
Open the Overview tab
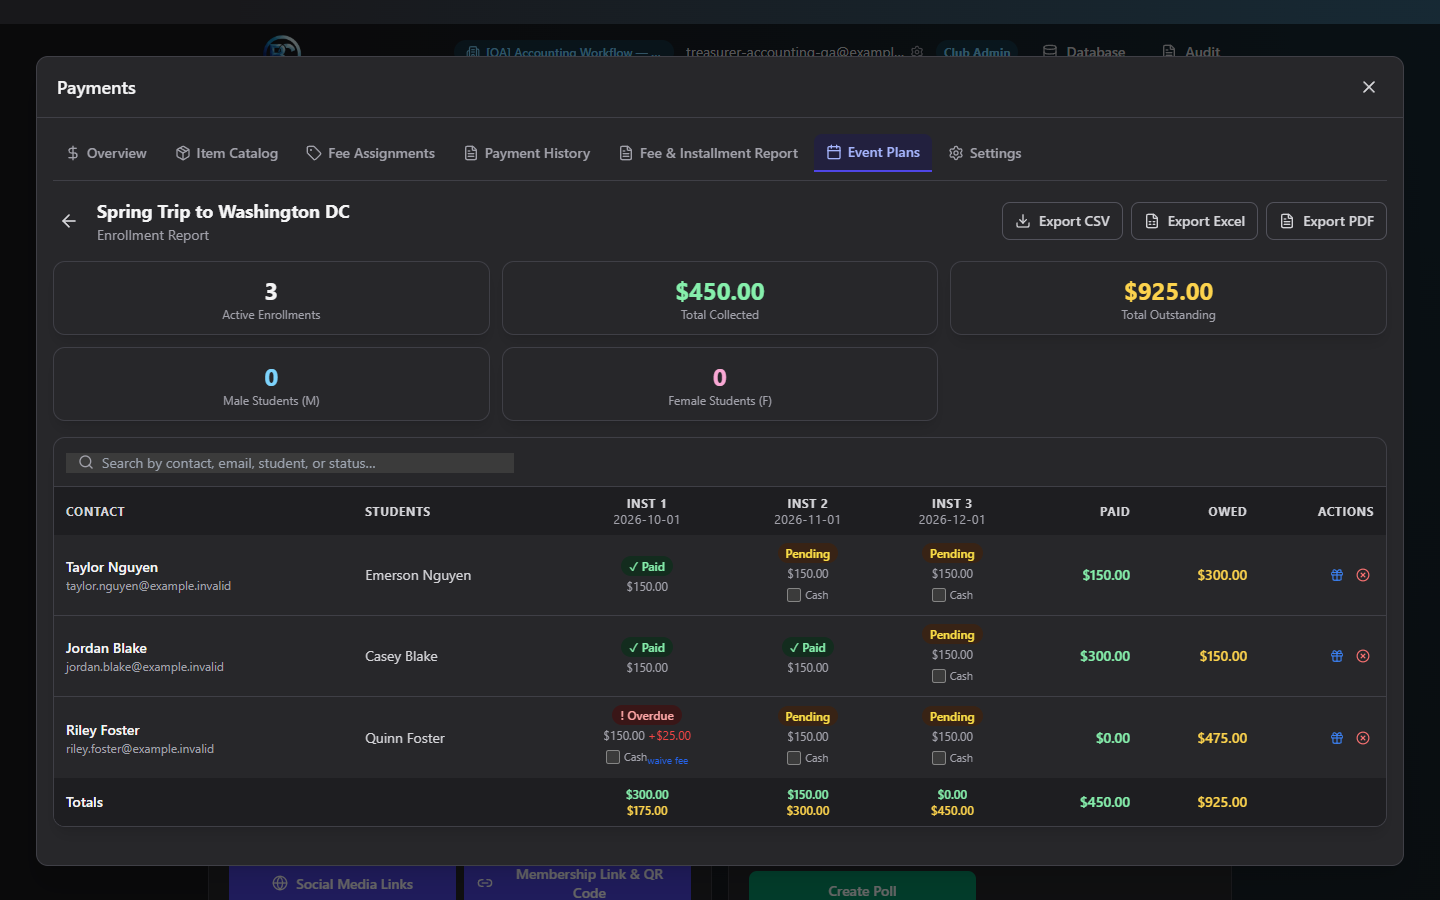[106, 153]
